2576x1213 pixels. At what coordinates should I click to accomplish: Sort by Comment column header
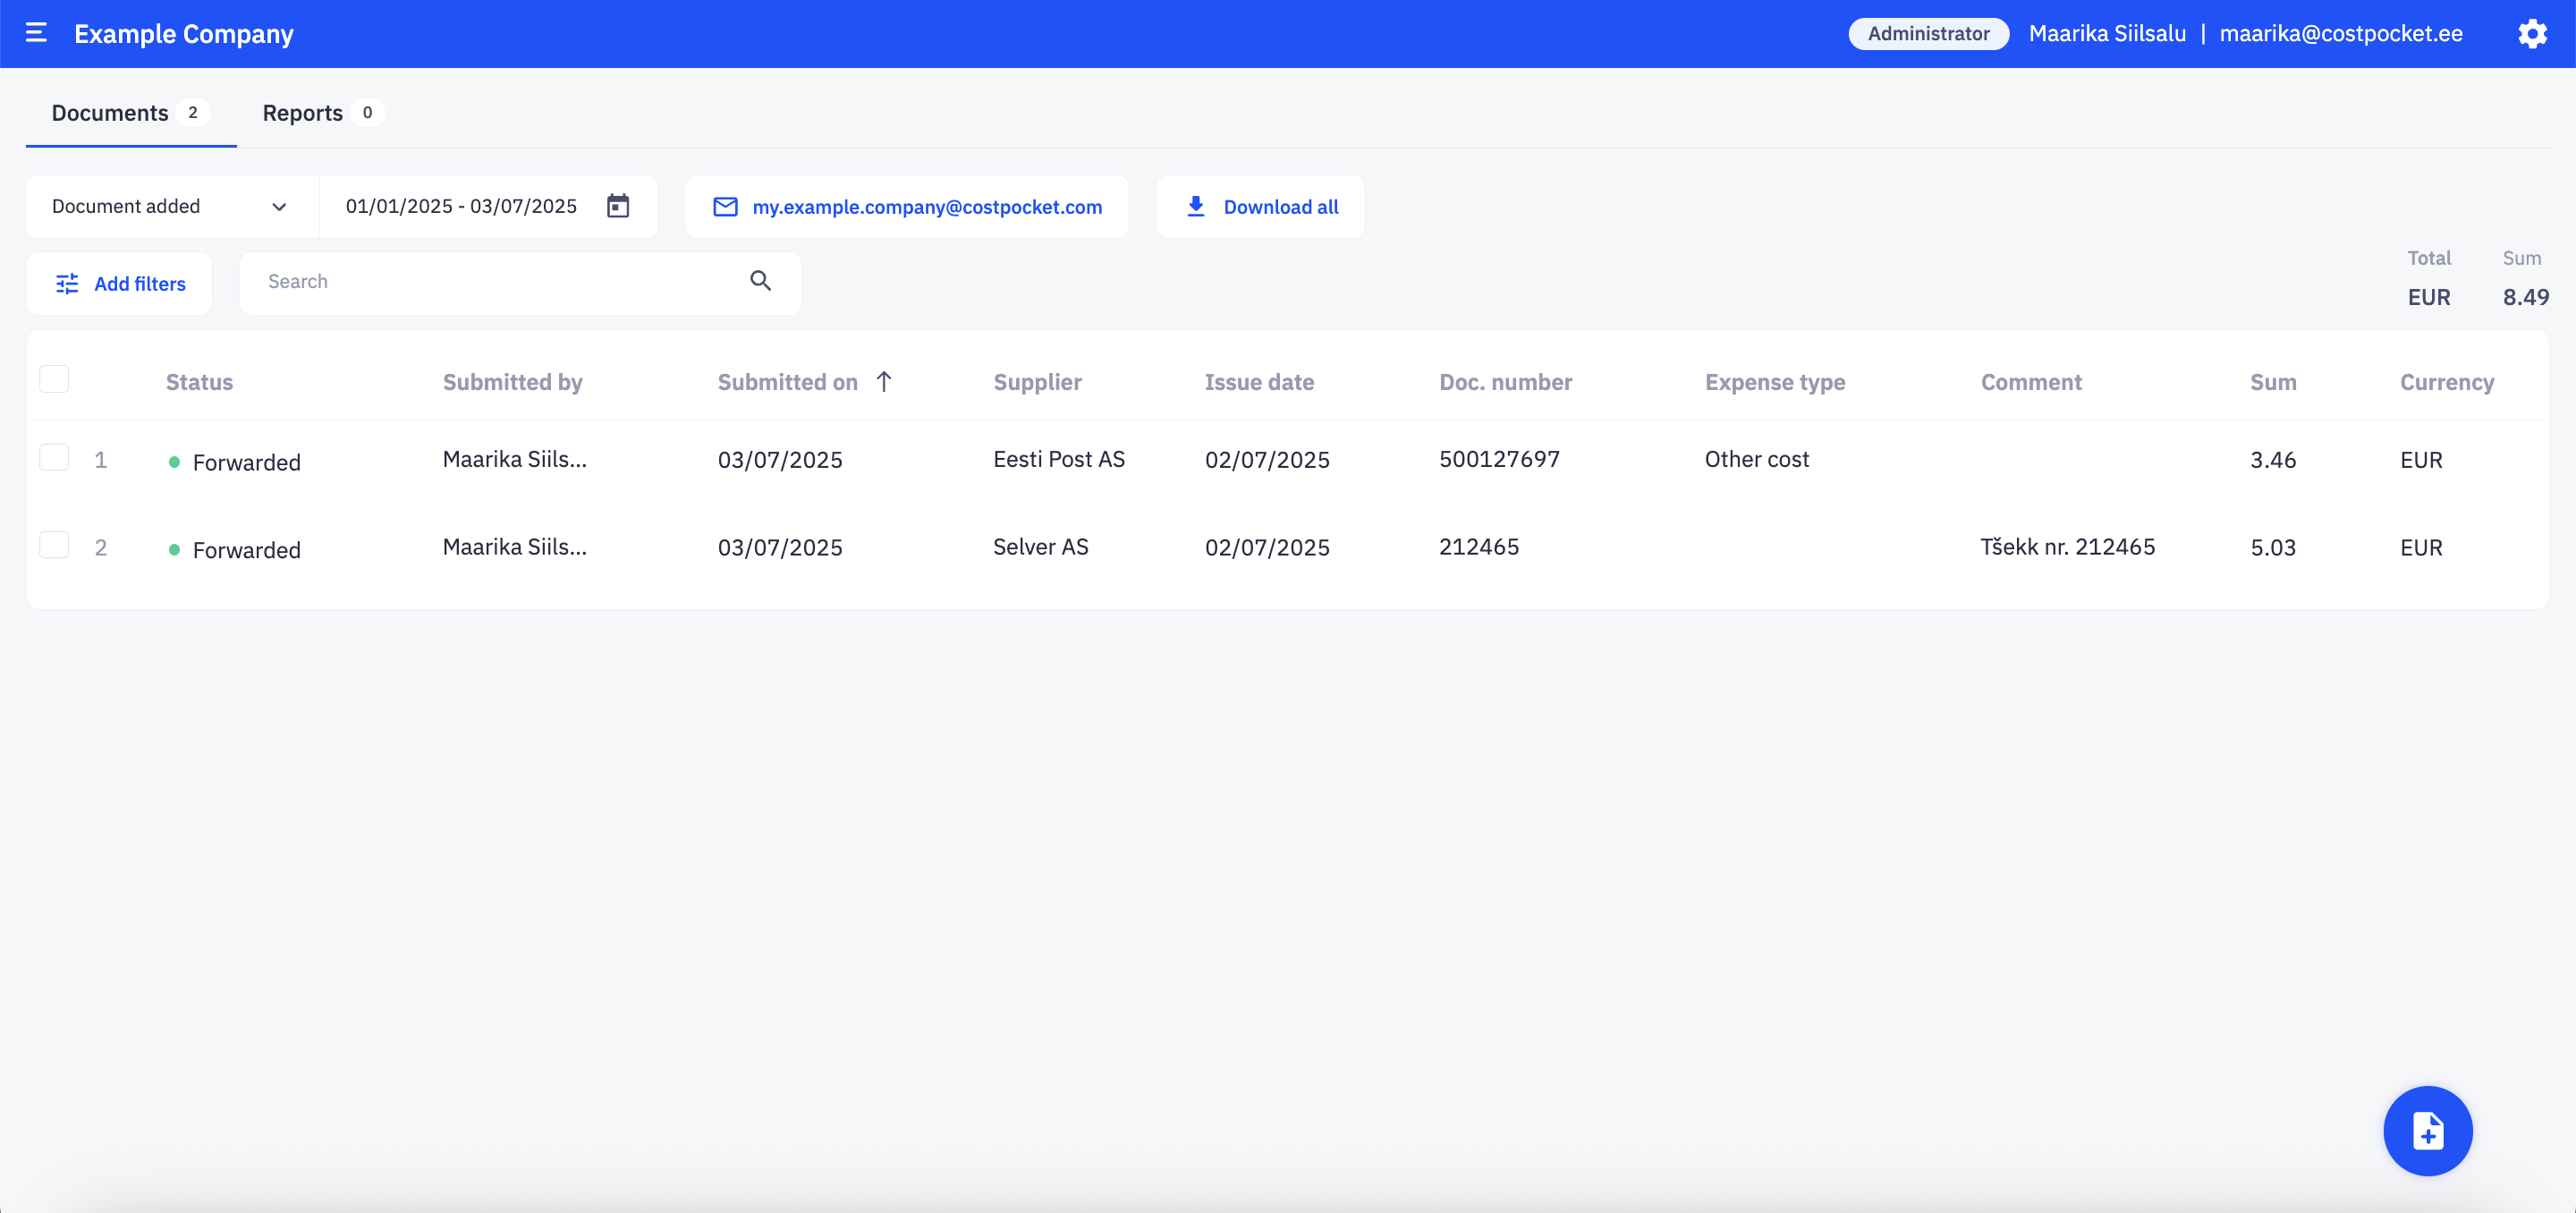[2031, 382]
